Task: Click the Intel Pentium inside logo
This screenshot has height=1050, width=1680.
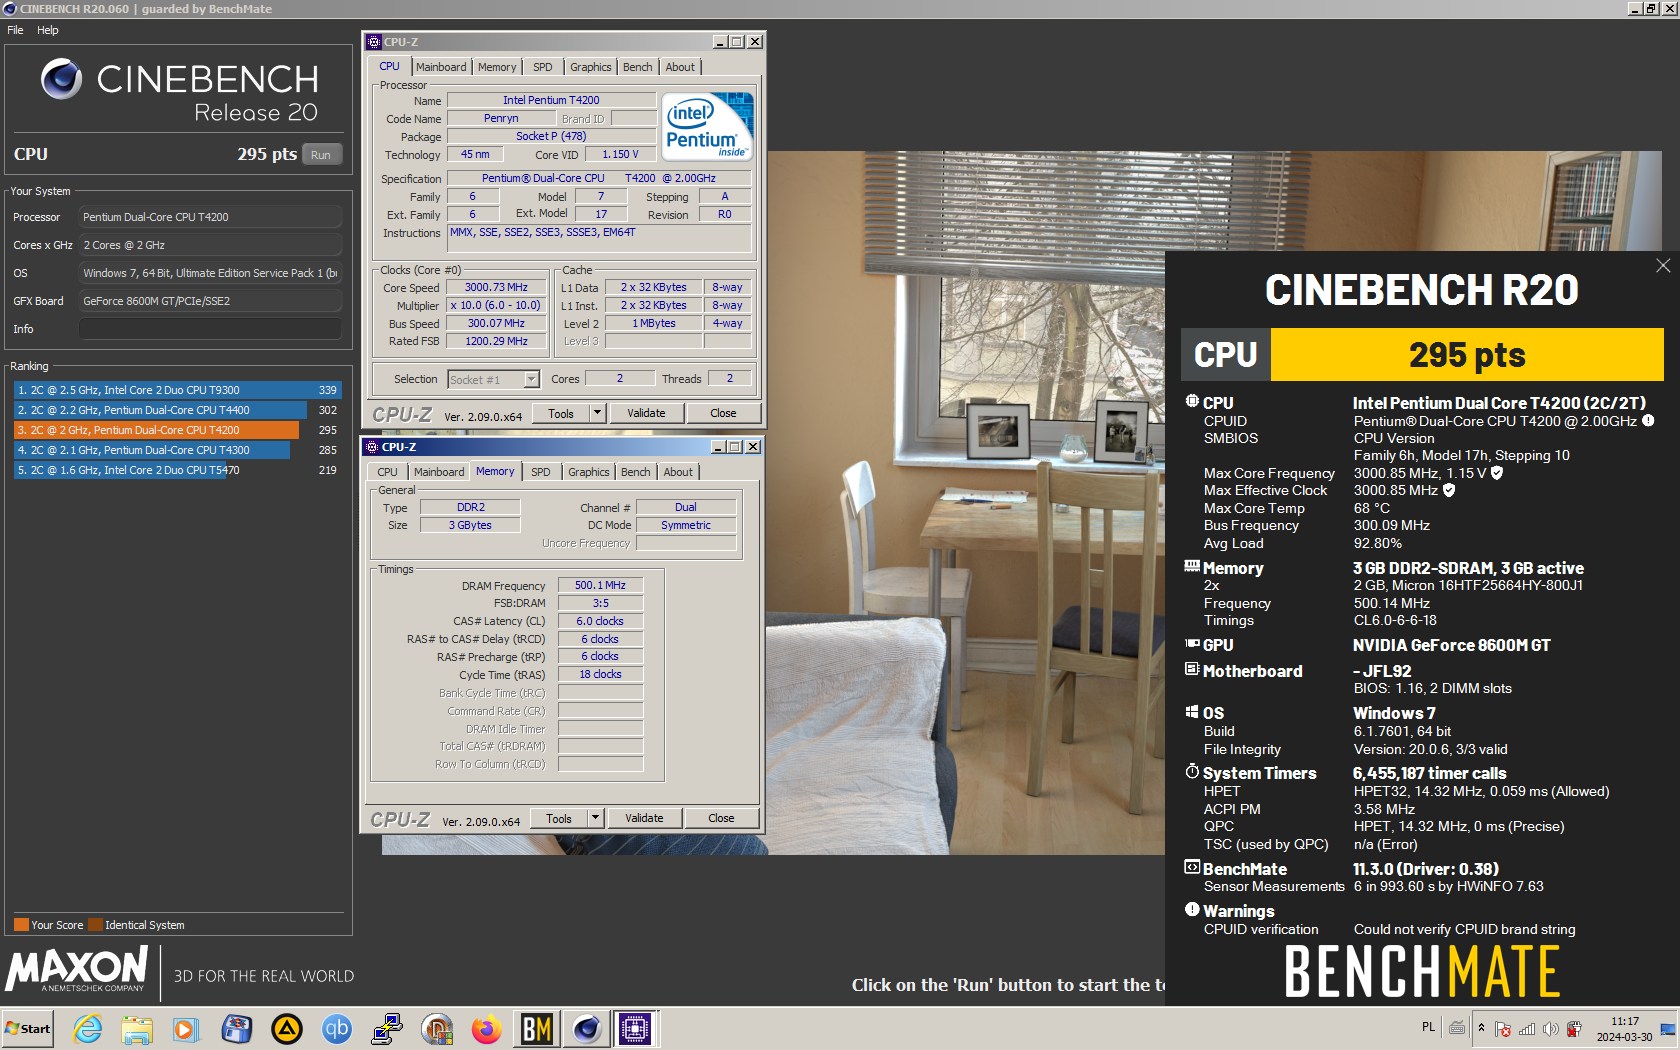Action: pyautogui.click(x=708, y=127)
